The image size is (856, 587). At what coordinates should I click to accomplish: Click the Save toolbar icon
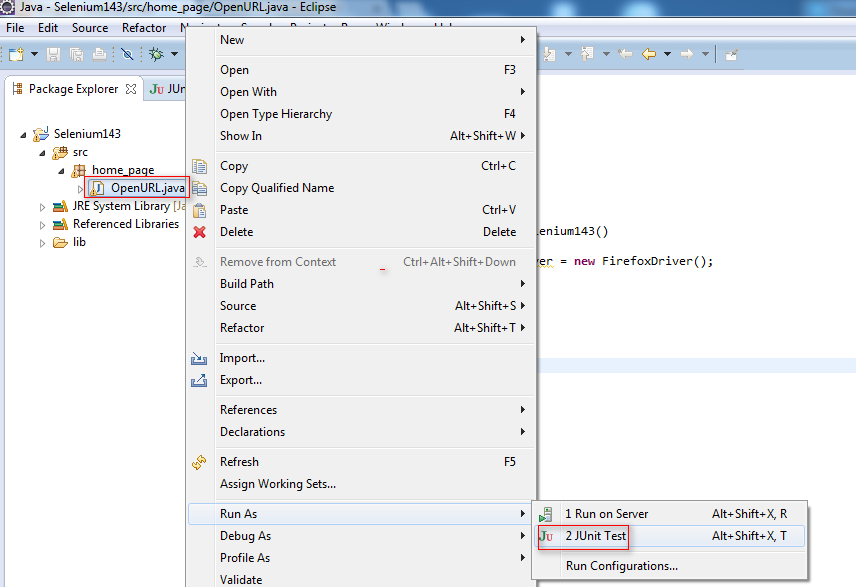(x=54, y=54)
